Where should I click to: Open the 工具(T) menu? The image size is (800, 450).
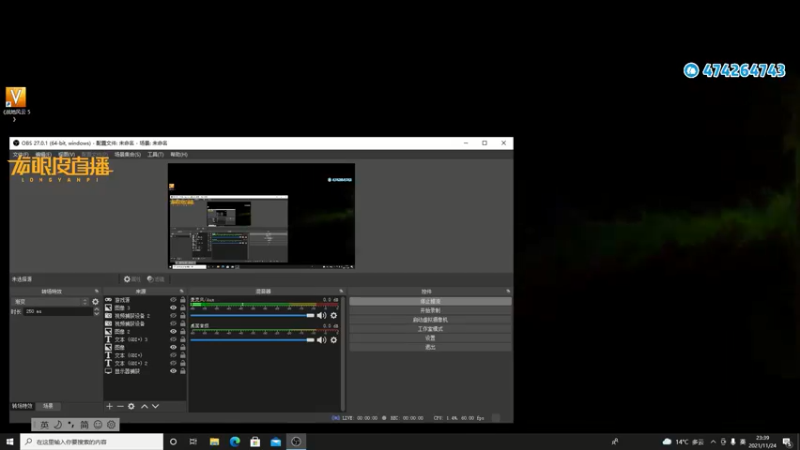[x=156, y=155]
